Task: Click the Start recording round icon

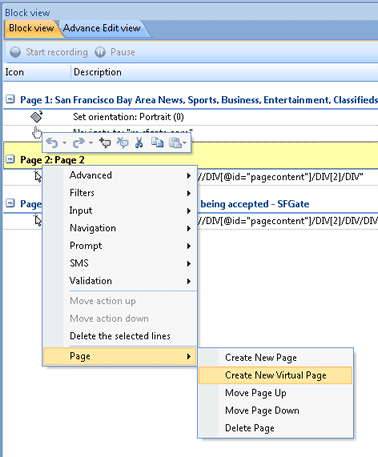Action: pyautogui.click(x=15, y=52)
